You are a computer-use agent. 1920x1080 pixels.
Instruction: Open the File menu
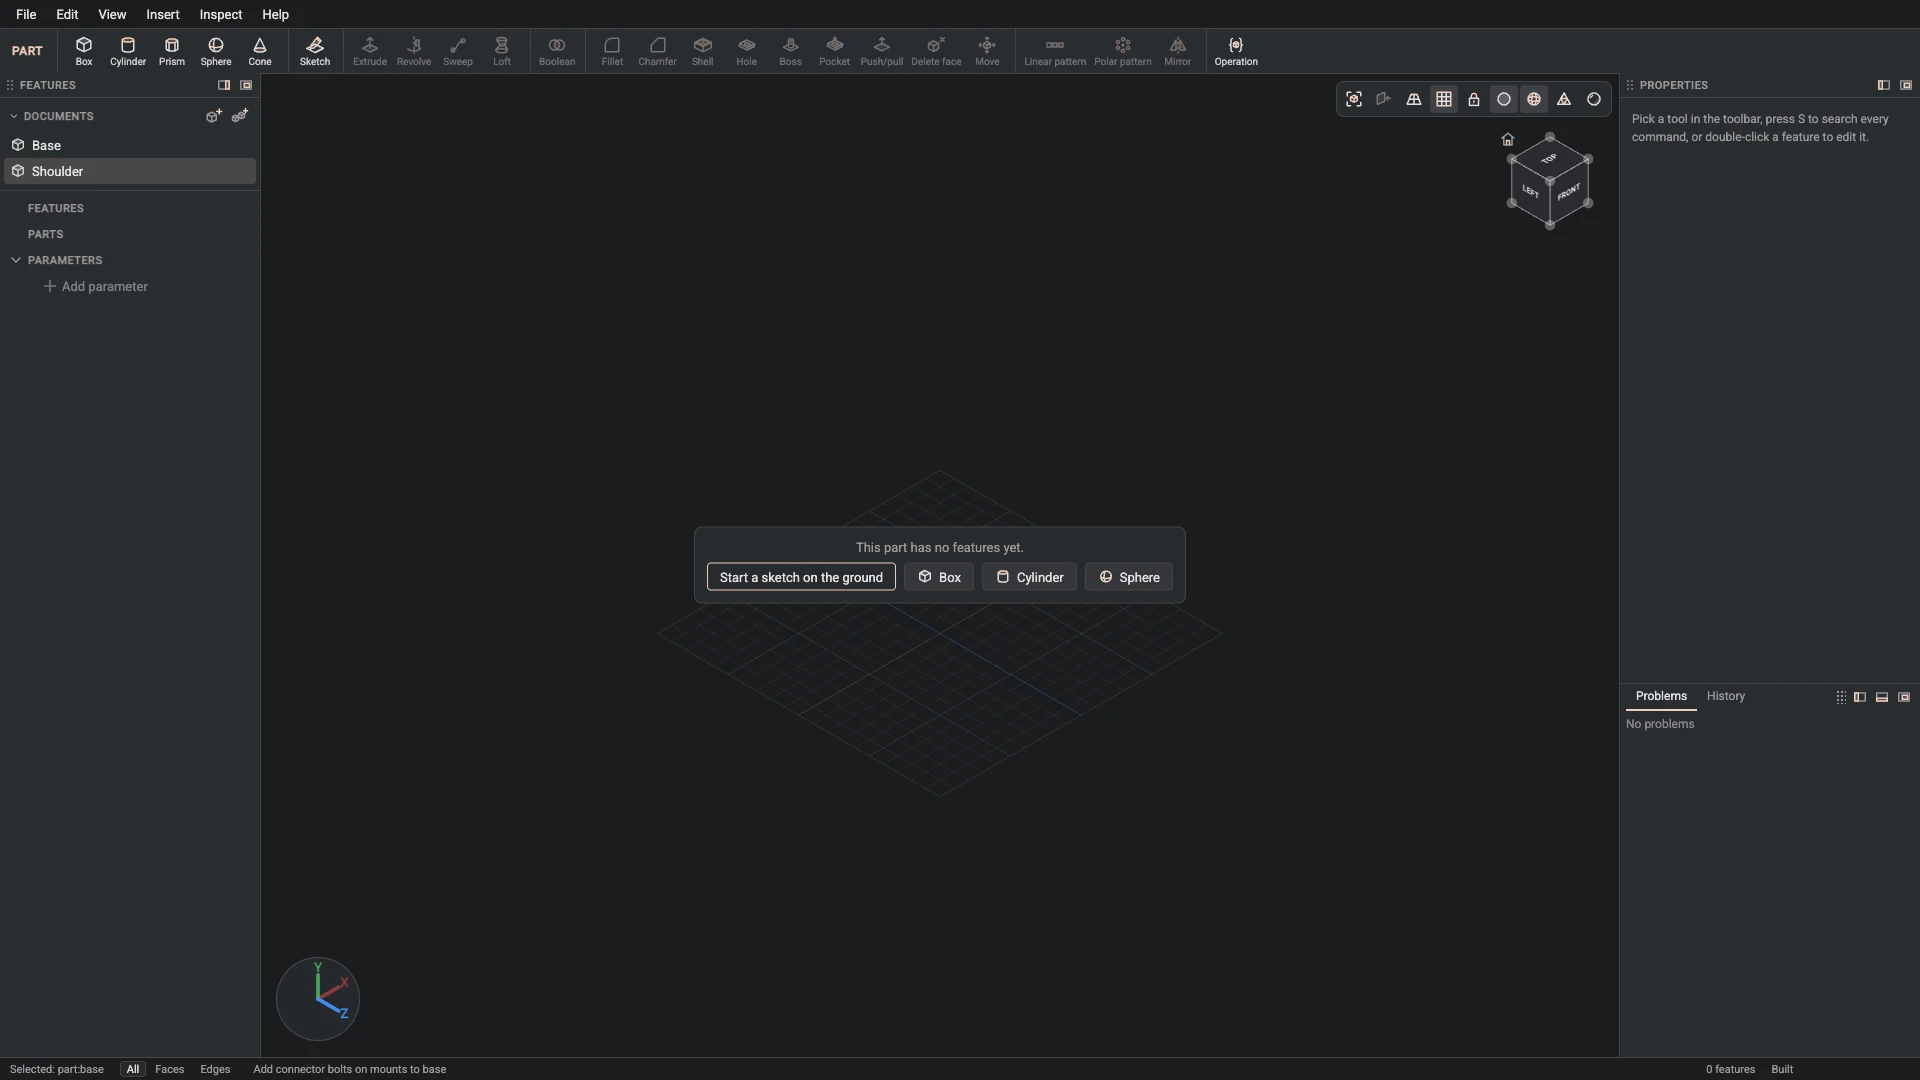pos(26,14)
